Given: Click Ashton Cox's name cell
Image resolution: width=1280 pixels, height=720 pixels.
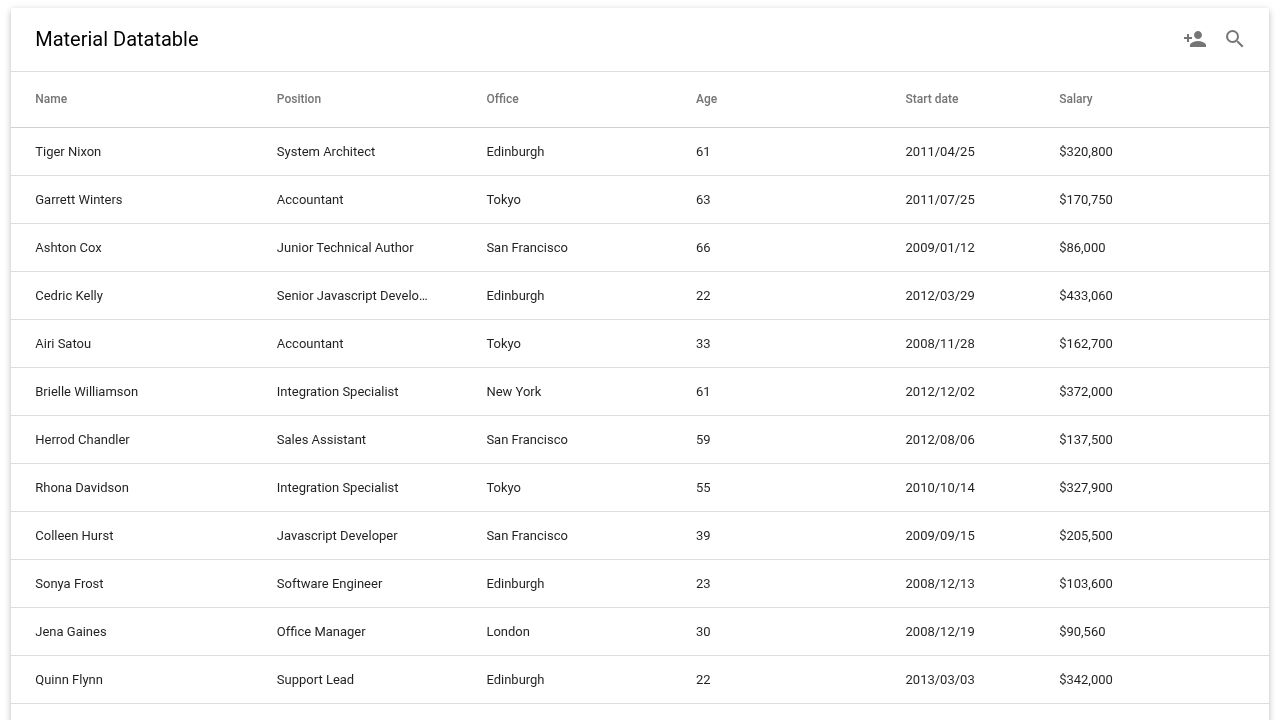Looking at the screenshot, I should coord(69,248).
